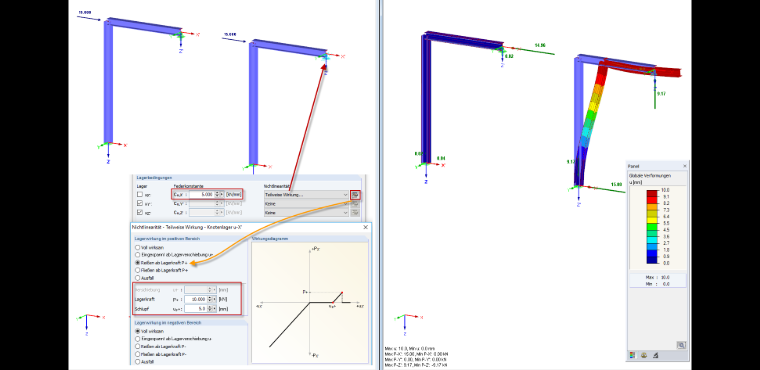Click 'Globale Verformungen' label in Panel

point(649,176)
